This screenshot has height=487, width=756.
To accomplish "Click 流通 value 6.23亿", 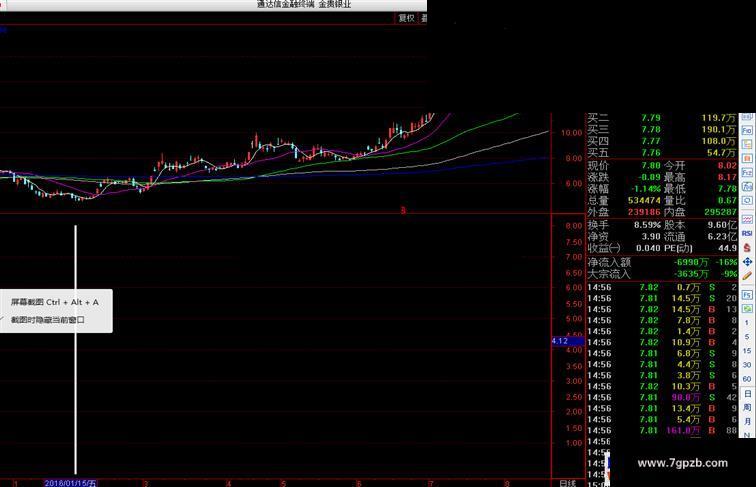I will click(x=722, y=236).
